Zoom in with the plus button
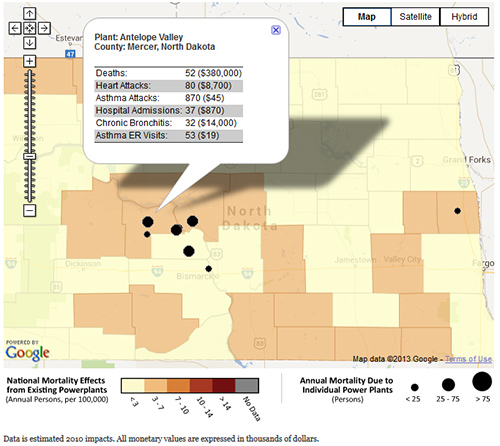This screenshot has width=500, height=446. tap(29, 61)
